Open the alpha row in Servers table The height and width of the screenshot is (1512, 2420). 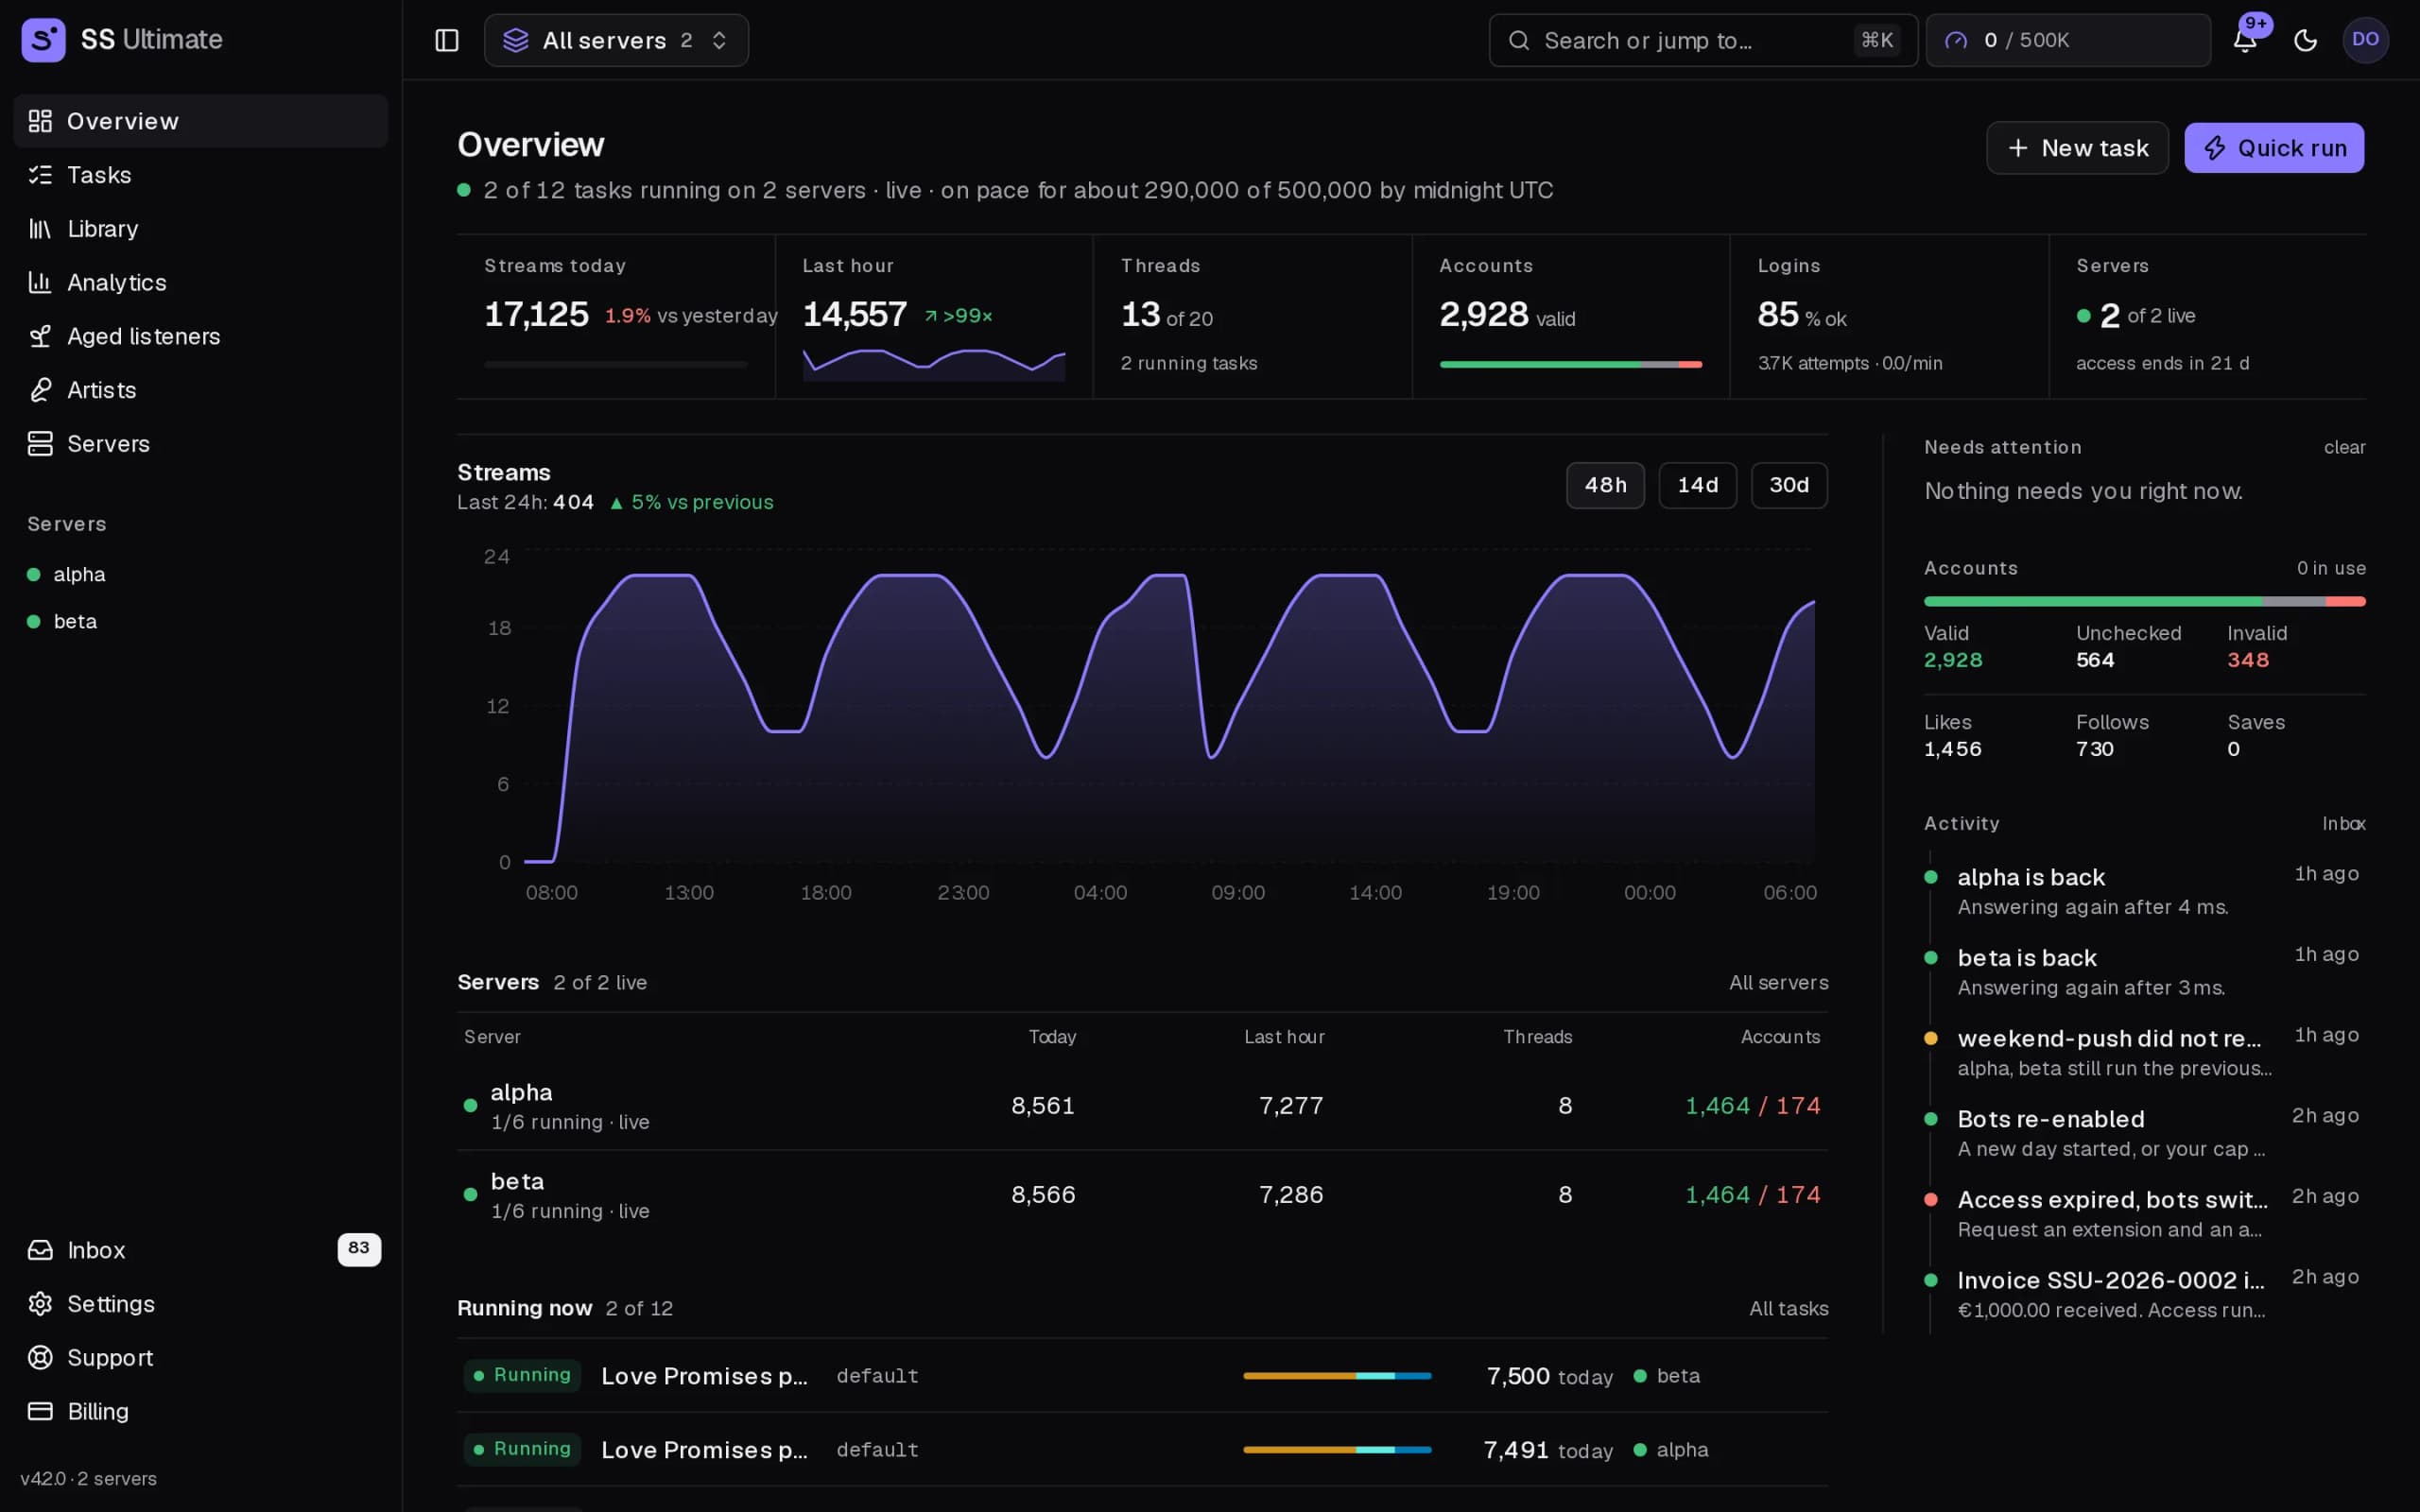(x=1142, y=1106)
